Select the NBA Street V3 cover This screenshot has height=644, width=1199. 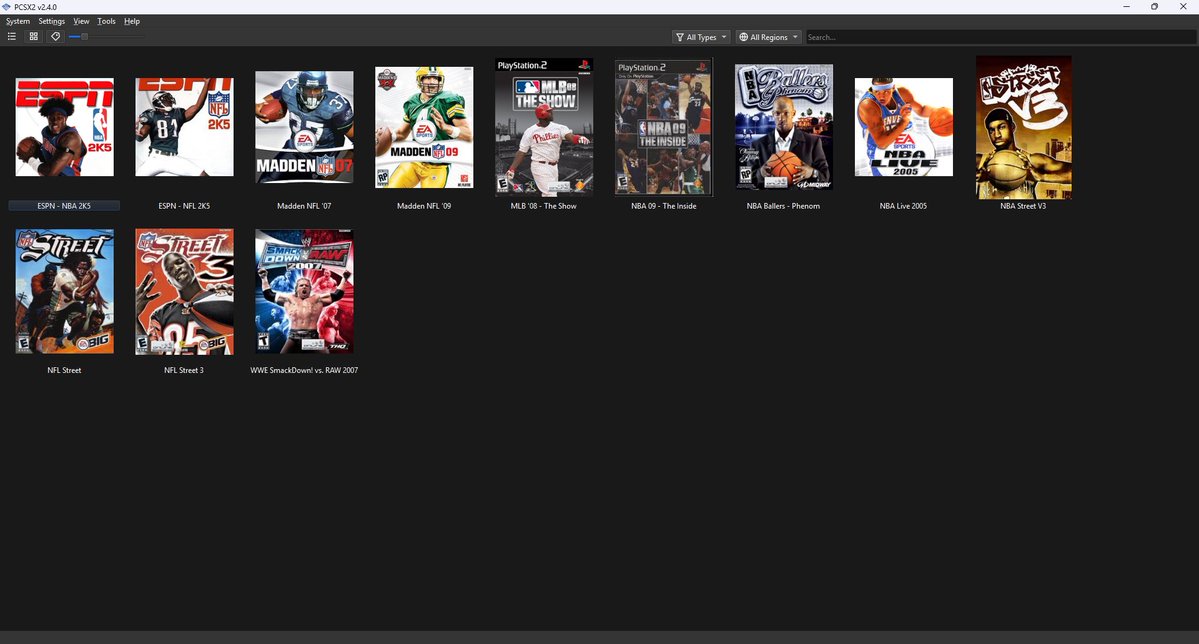(1024, 127)
